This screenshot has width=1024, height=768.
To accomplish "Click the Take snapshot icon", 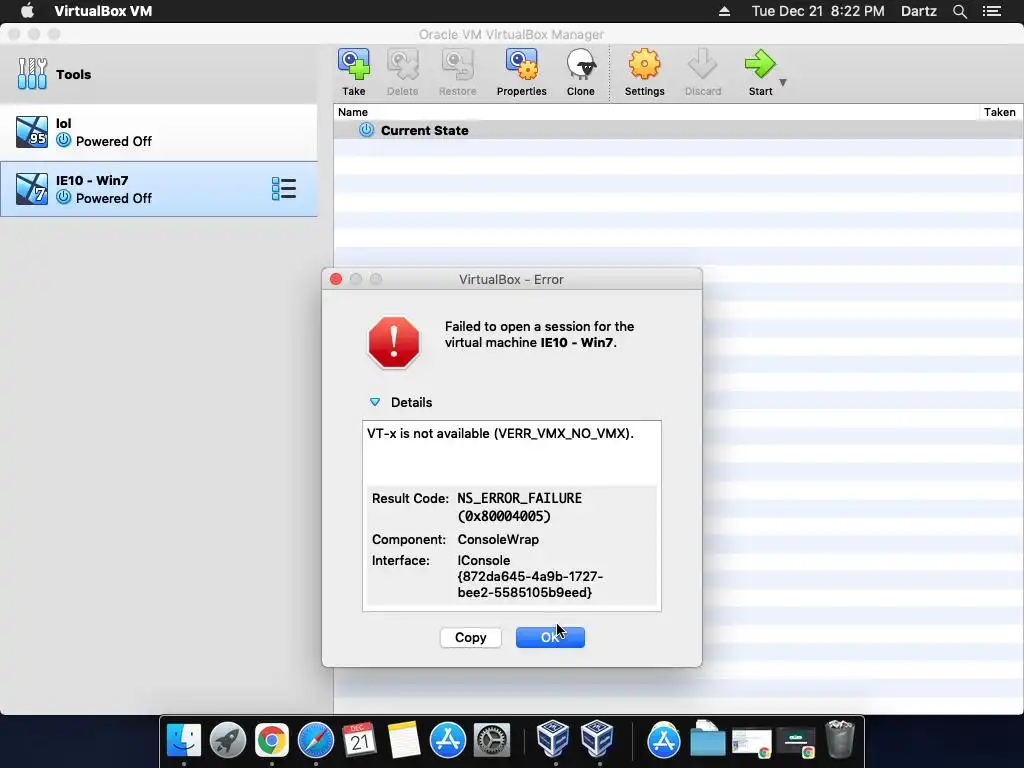I will (353, 65).
